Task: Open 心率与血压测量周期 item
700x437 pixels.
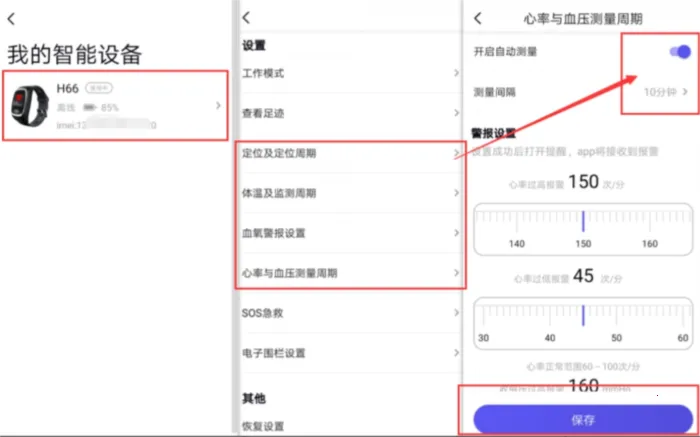Action: click(x=350, y=272)
